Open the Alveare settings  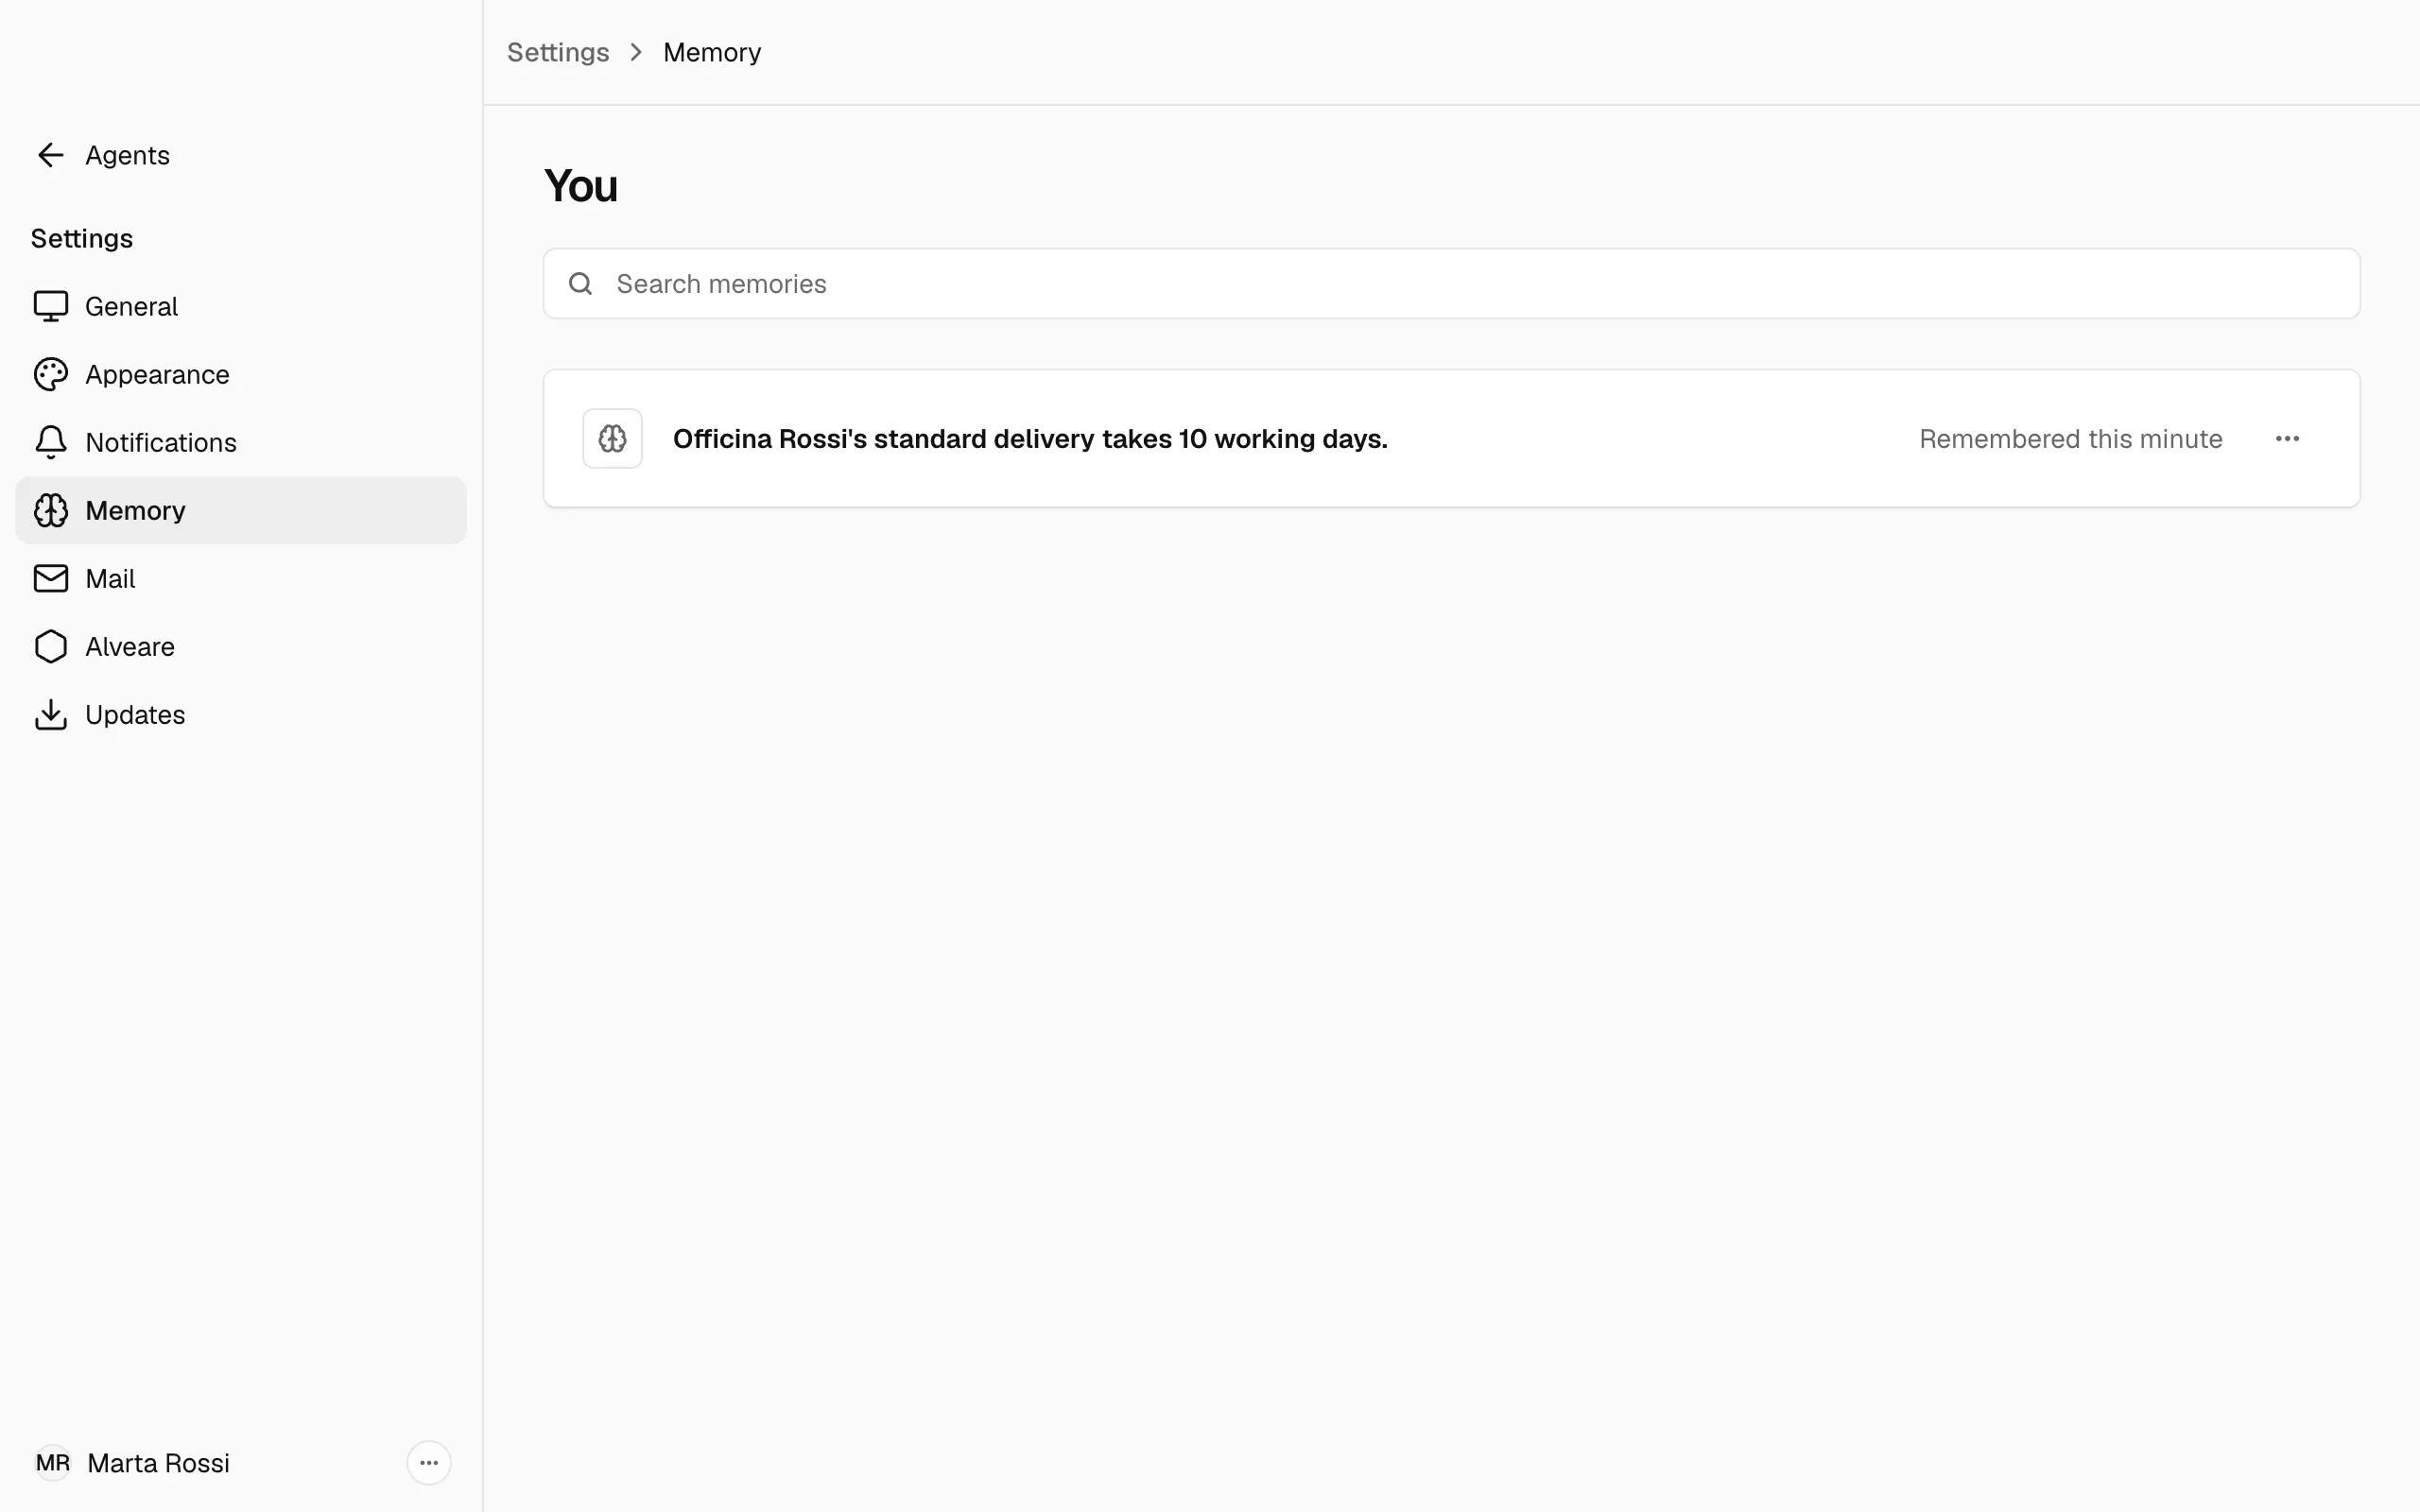click(x=241, y=646)
